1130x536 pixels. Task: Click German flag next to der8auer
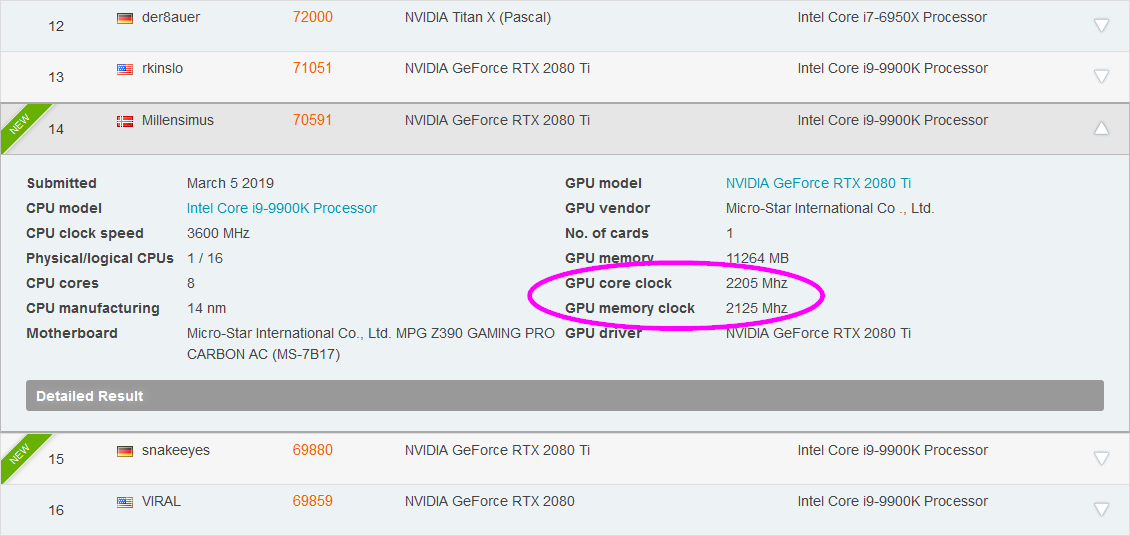[x=125, y=18]
